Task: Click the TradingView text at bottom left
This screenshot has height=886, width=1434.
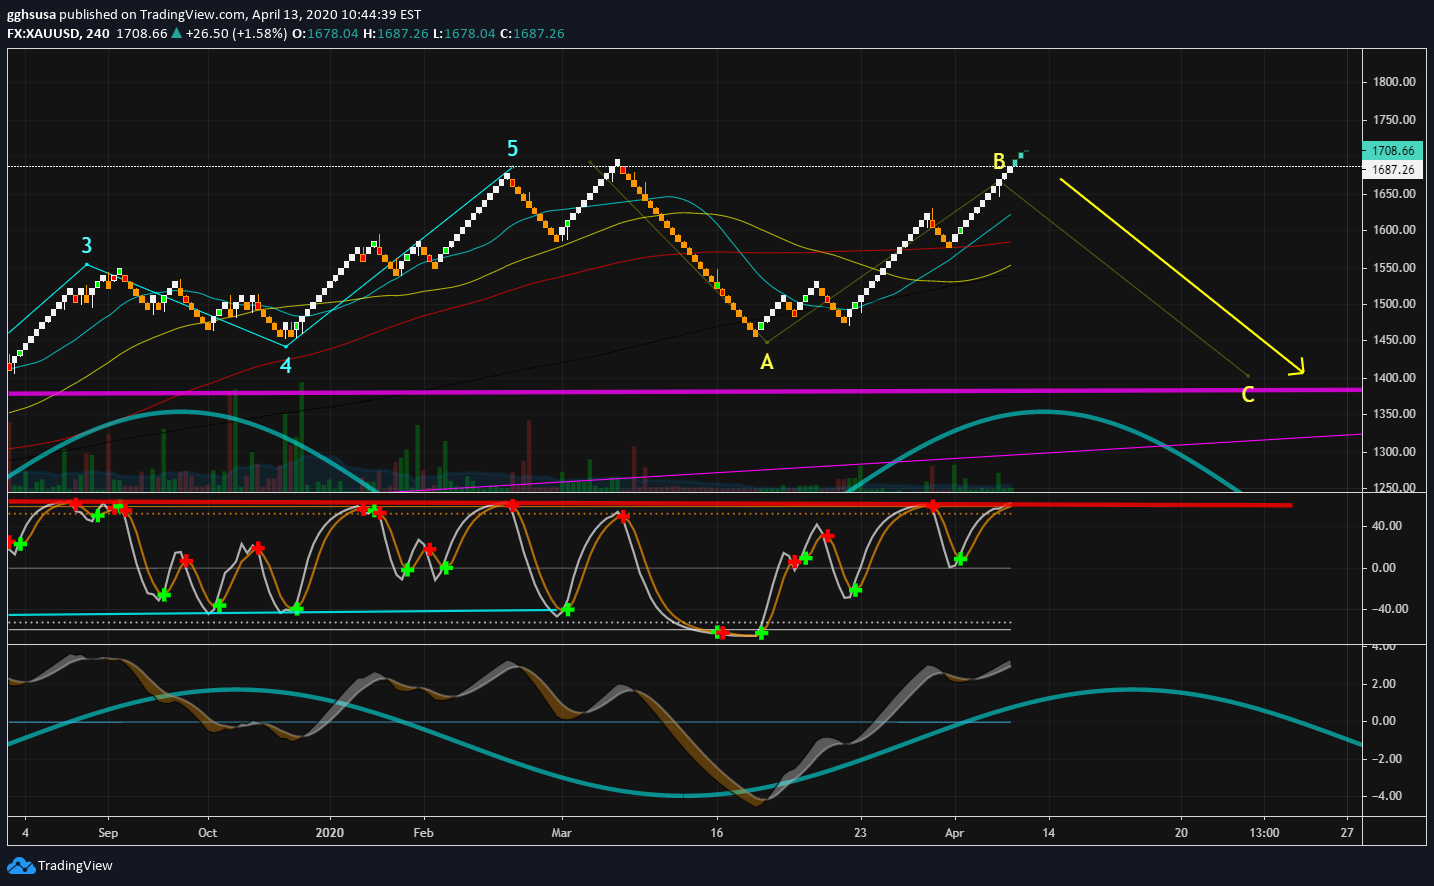Action: tap(75, 866)
